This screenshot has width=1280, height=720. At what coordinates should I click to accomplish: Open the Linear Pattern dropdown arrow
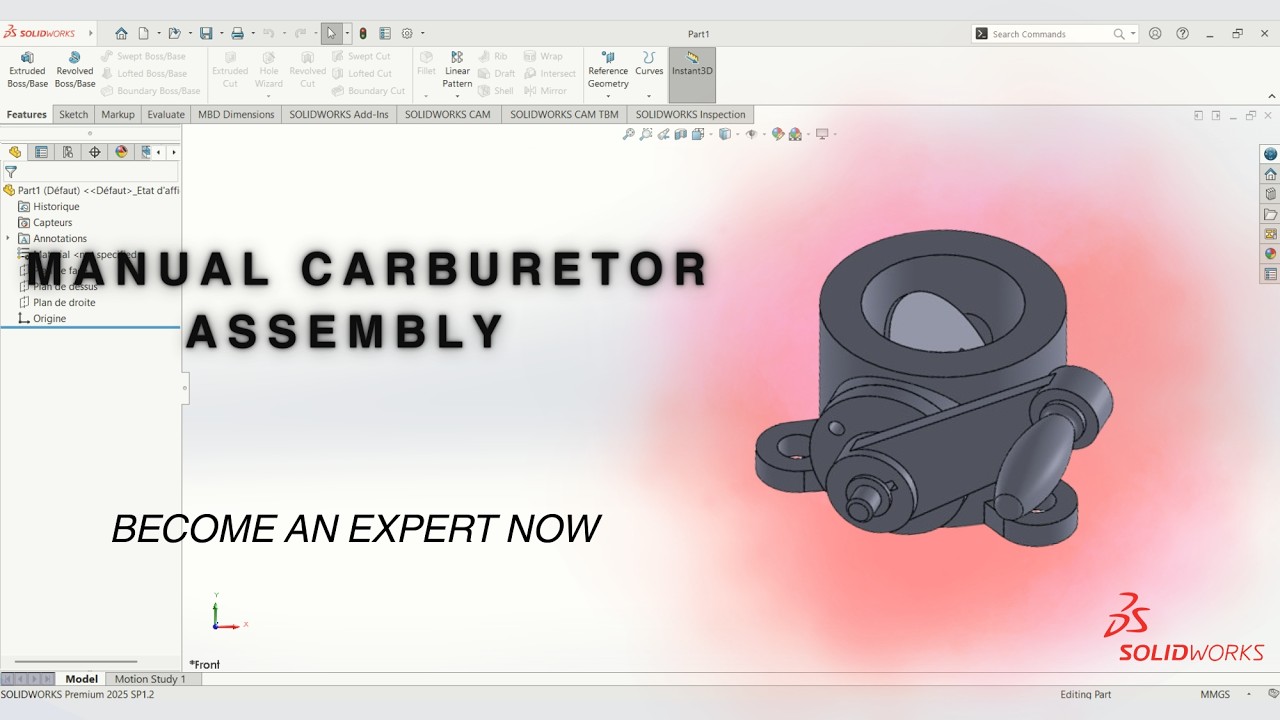coord(457,97)
